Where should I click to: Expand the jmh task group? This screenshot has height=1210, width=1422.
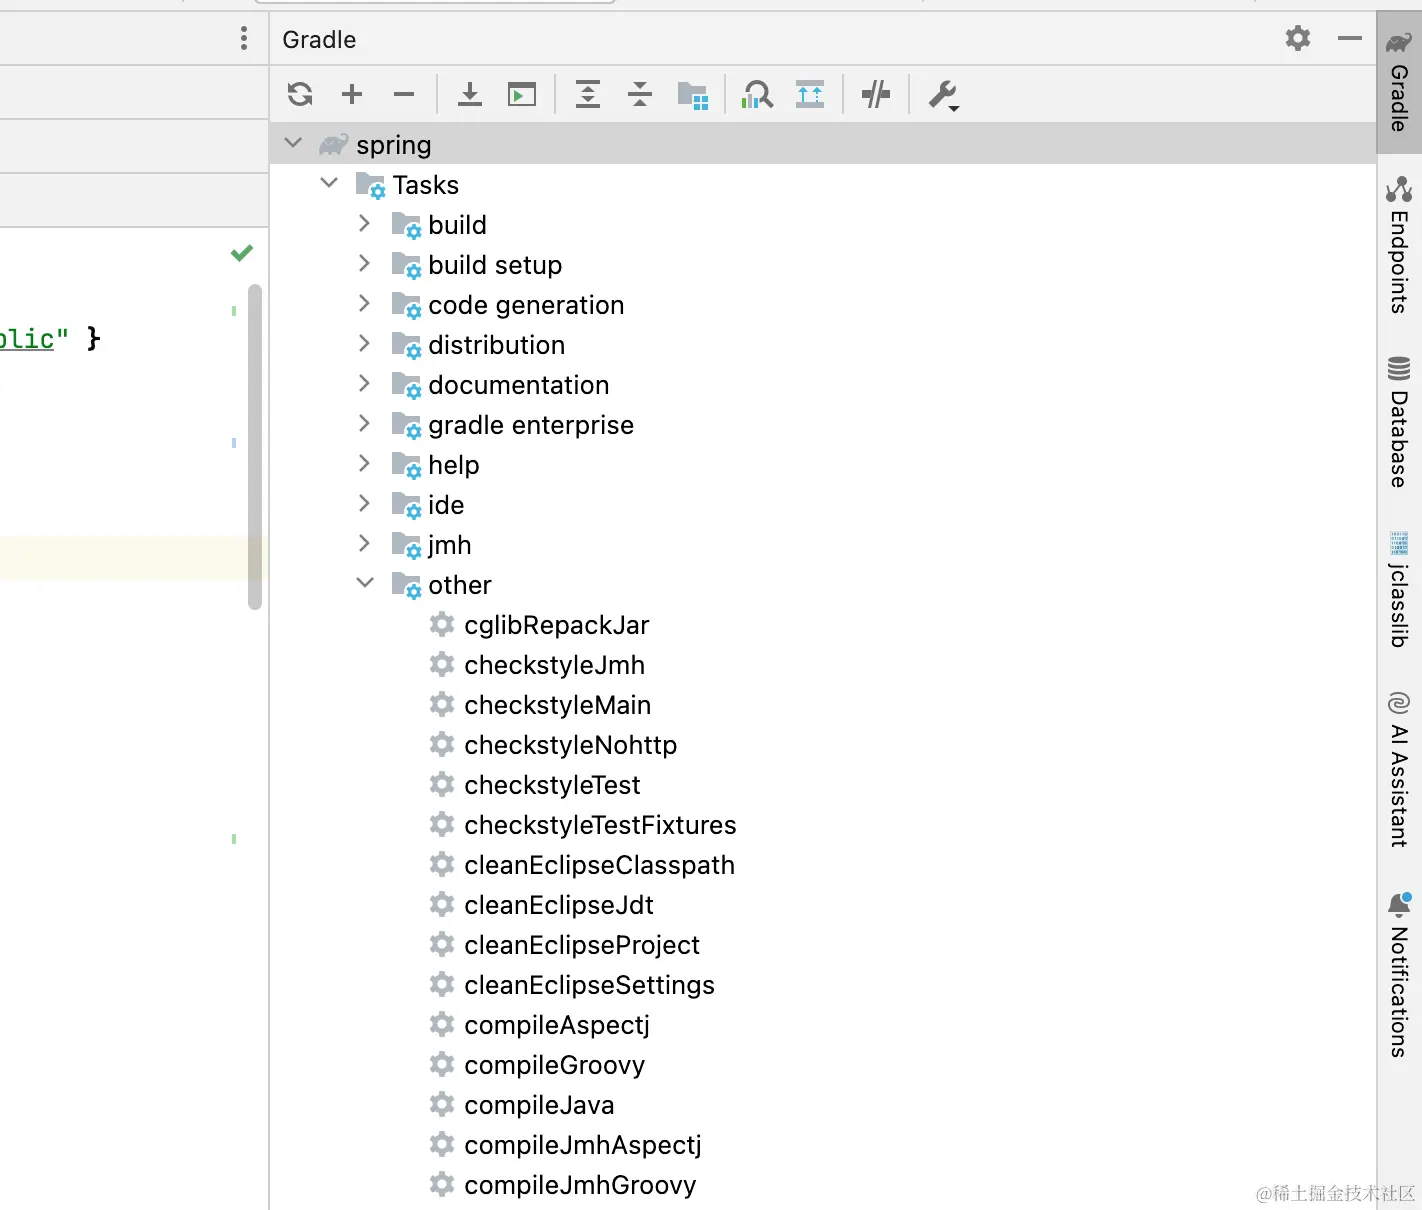pos(365,543)
